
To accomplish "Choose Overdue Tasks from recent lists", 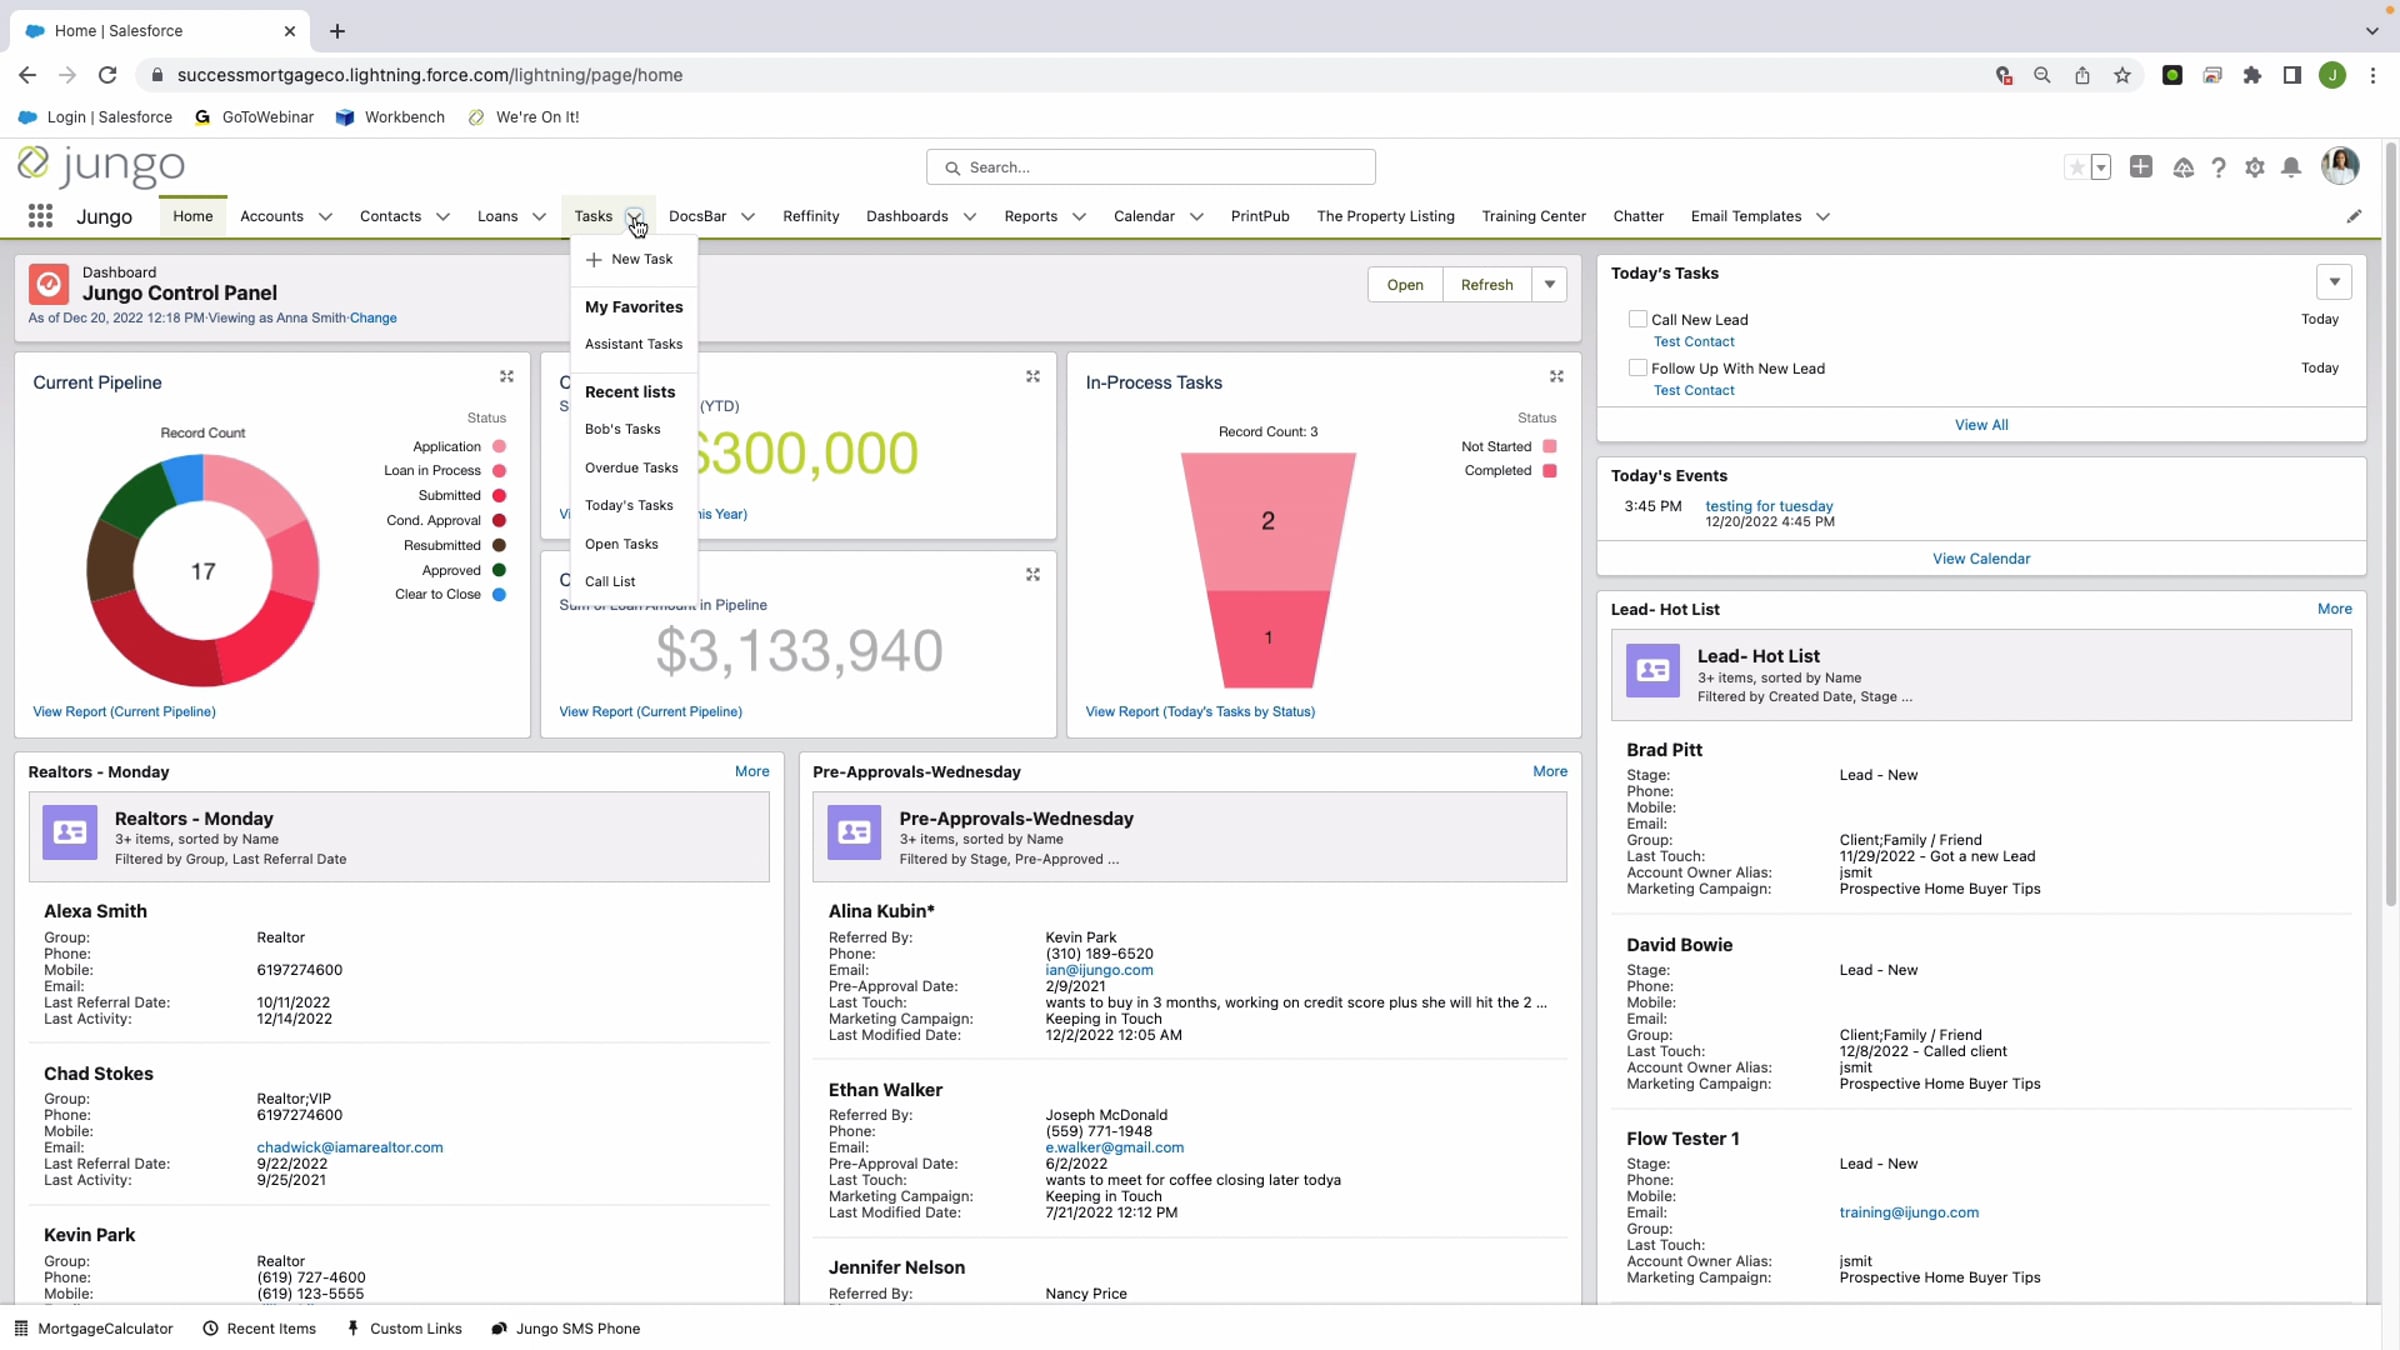I will [631, 468].
